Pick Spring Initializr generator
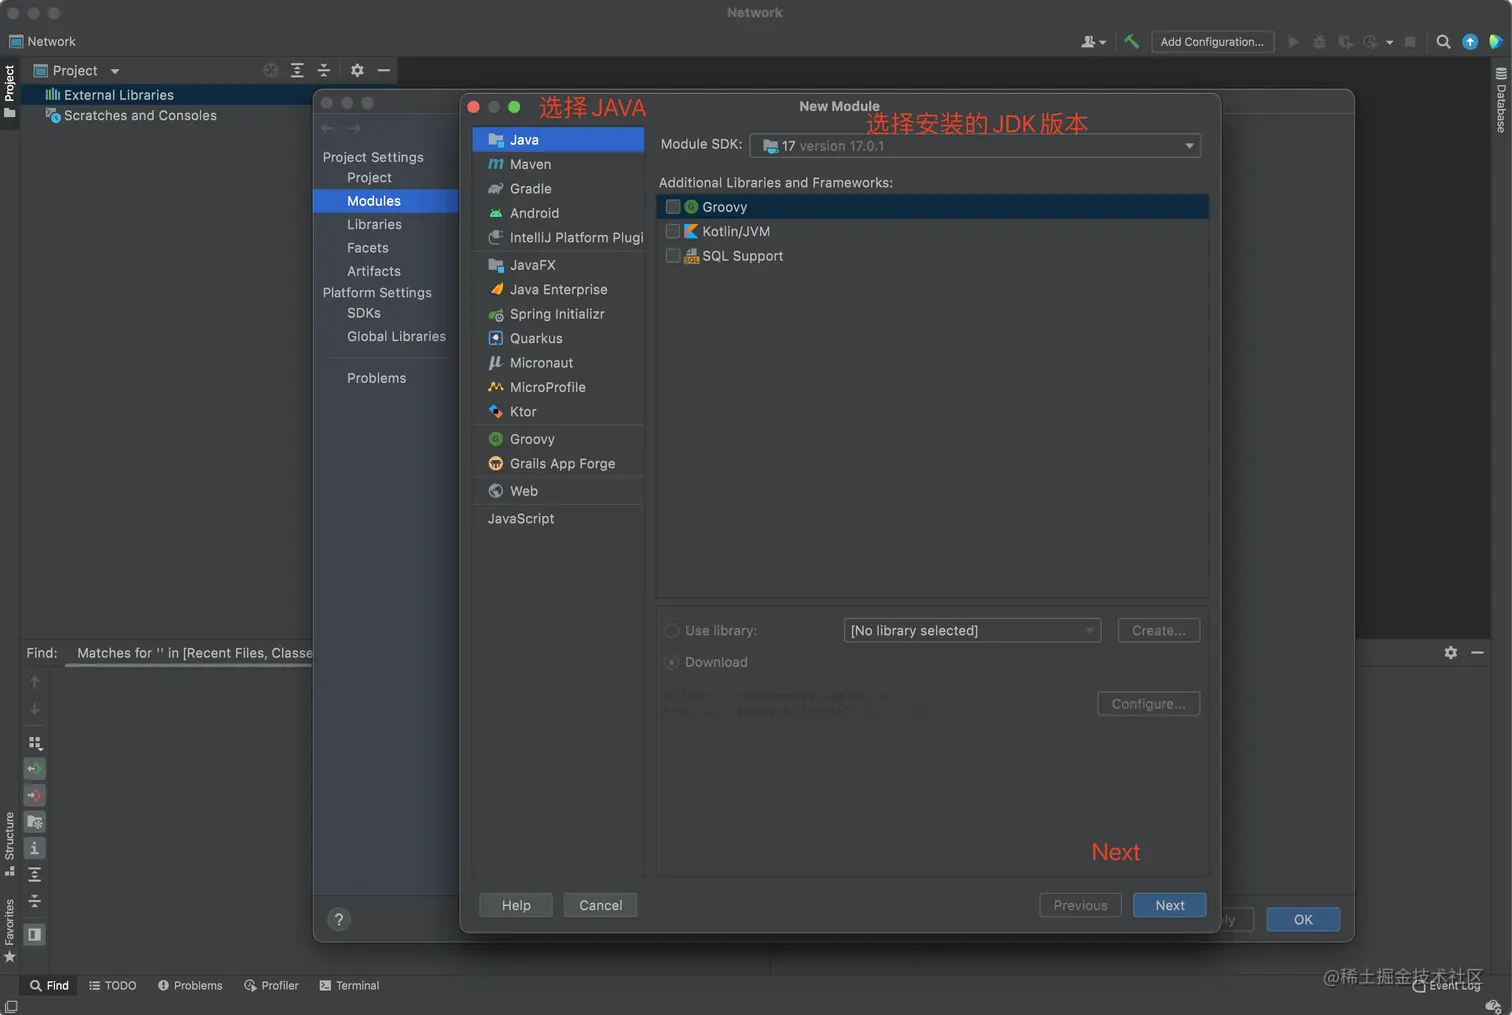The image size is (1512, 1015). pos(558,314)
